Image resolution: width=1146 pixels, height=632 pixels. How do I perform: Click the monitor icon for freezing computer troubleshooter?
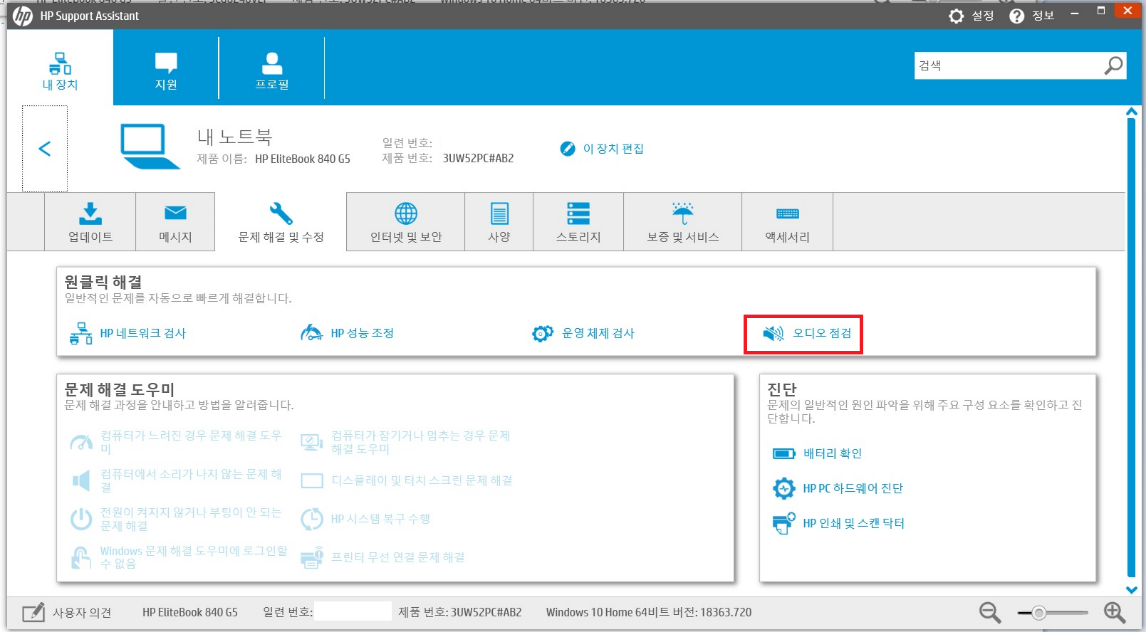click(x=312, y=442)
